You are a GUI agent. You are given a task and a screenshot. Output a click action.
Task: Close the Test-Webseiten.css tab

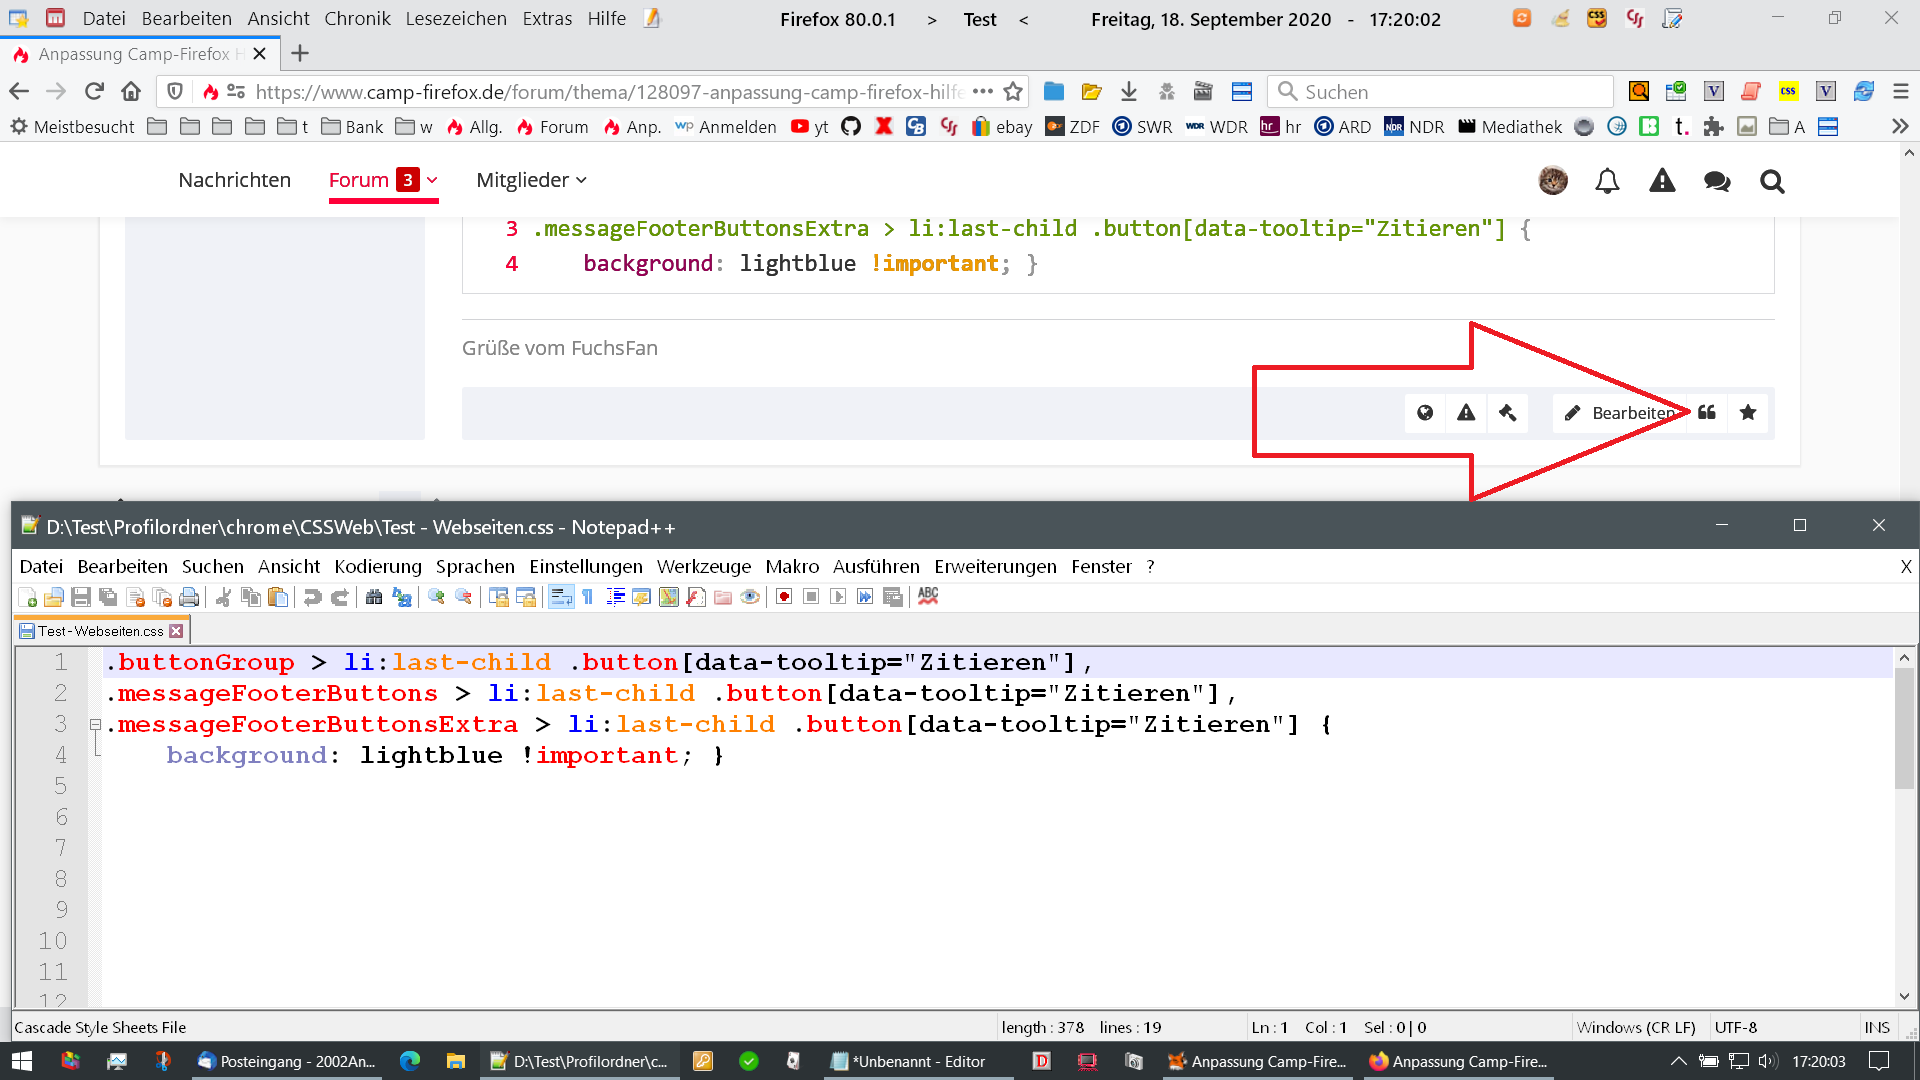[x=177, y=631]
